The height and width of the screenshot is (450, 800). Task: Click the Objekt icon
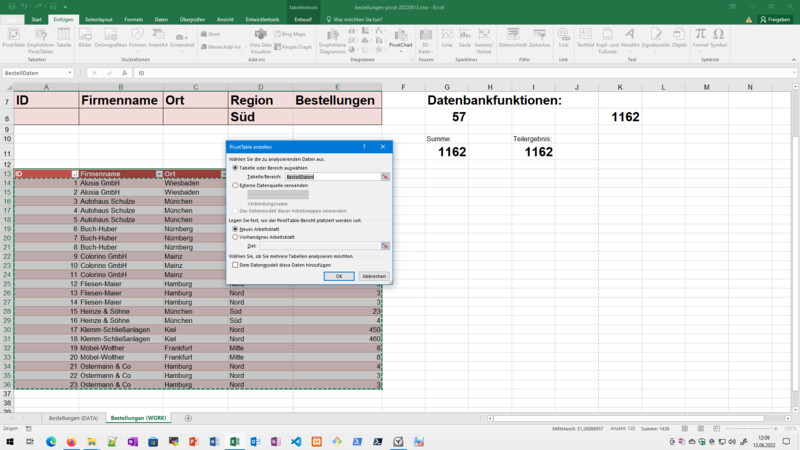point(679,38)
